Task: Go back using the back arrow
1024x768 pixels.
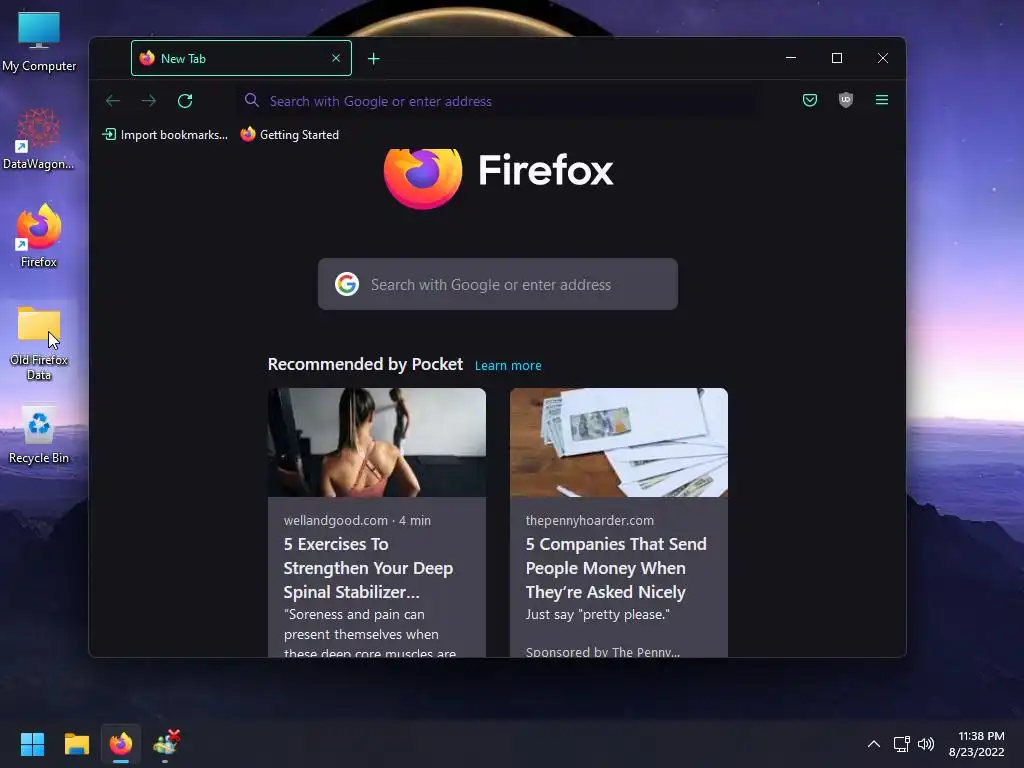Action: click(113, 101)
